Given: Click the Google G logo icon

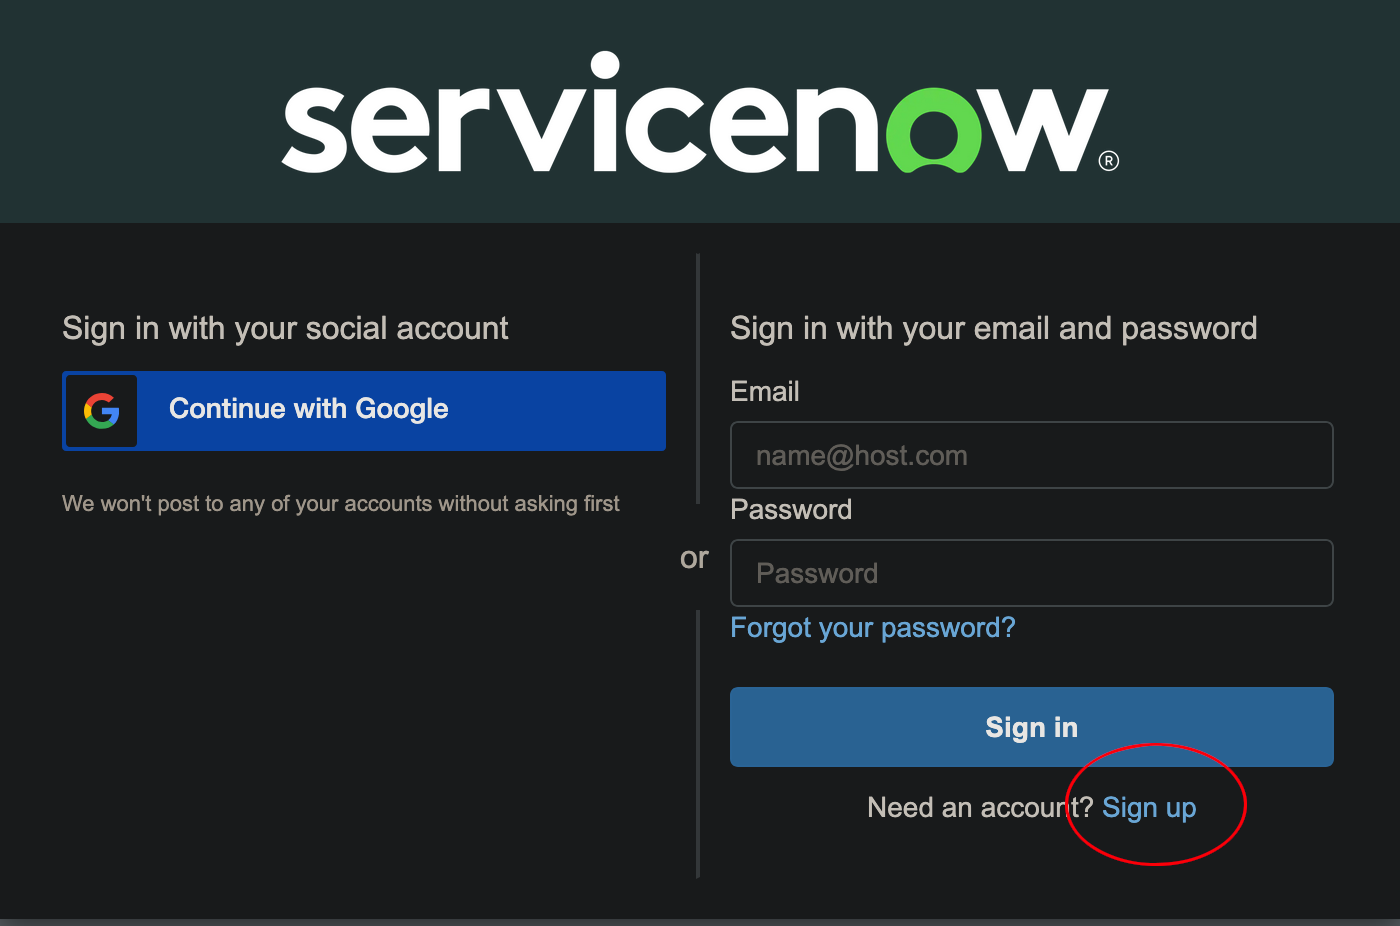Looking at the screenshot, I should tap(101, 411).
